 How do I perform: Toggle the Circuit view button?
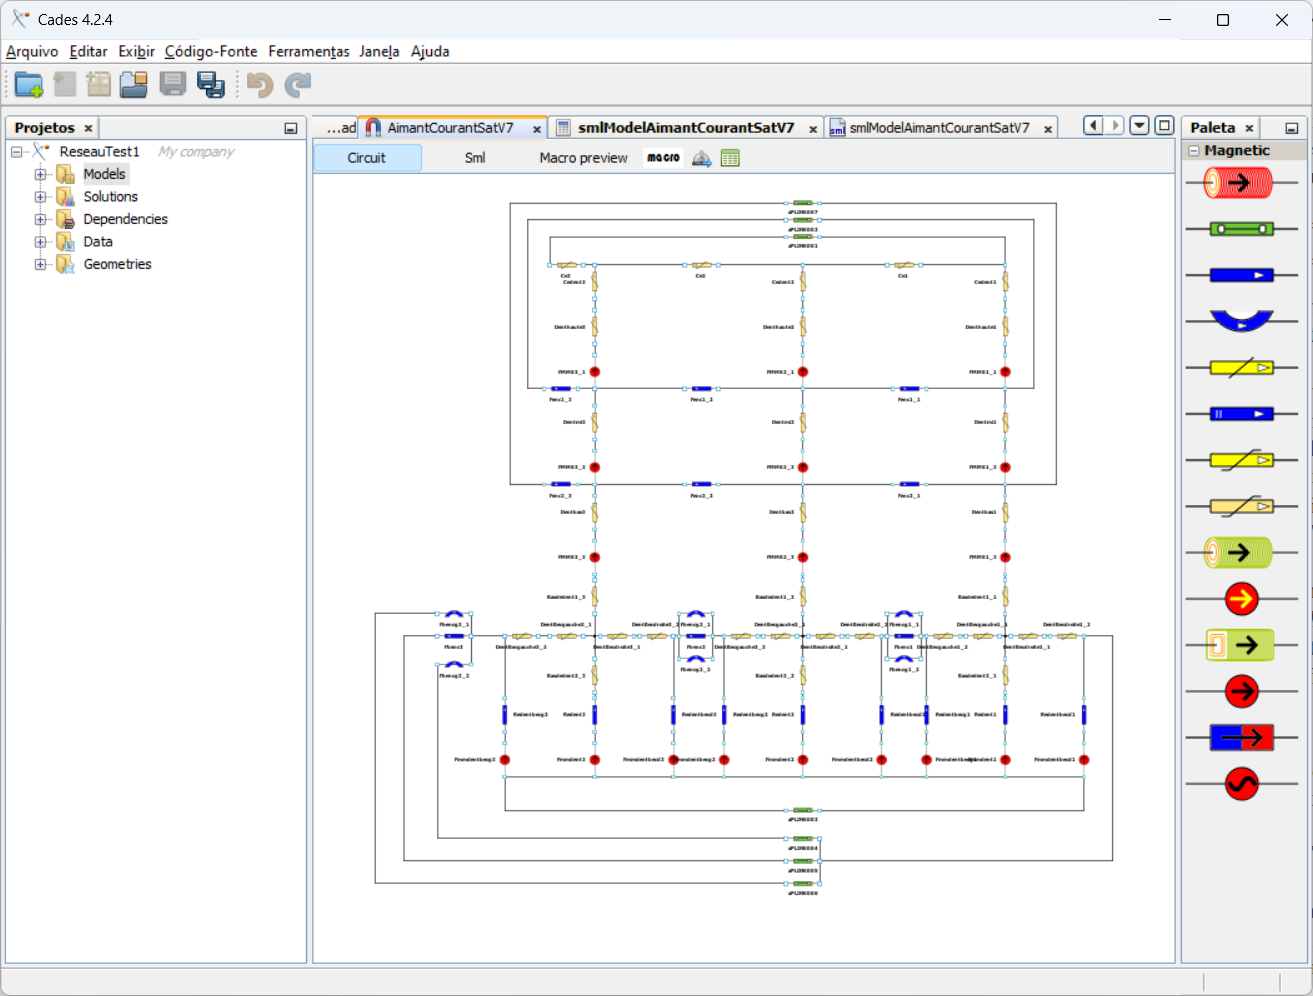pos(367,158)
